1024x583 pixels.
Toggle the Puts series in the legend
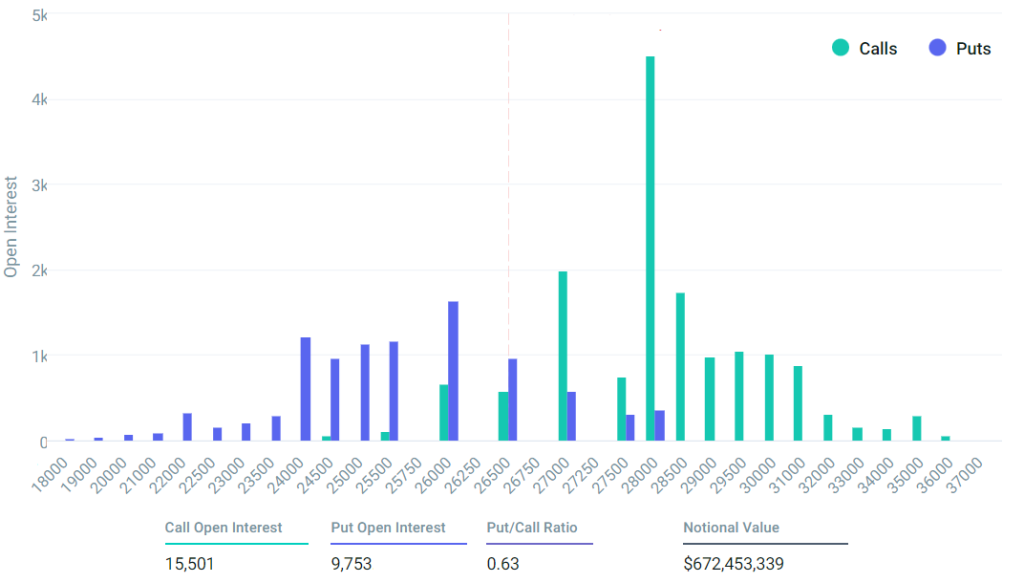972,48
